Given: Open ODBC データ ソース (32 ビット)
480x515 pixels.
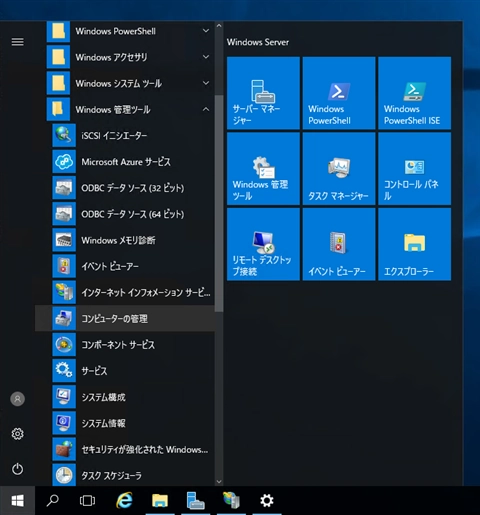Looking at the screenshot, I should tap(125, 188).
